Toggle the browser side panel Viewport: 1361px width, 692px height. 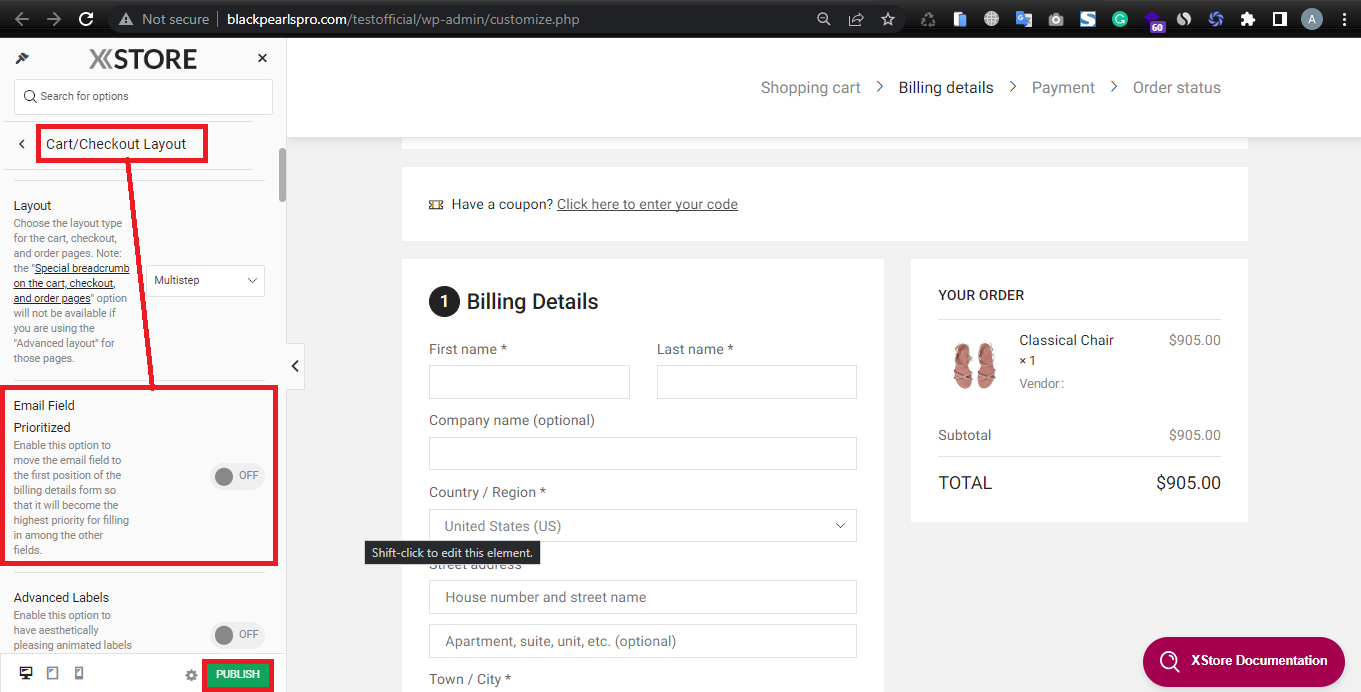(1279, 19)
